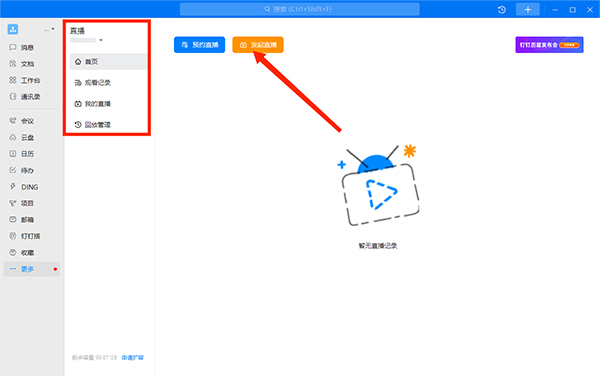The width and height of the screenshot is (600, 376).
Task: Click 预约直播 schedule live button
Action: [x=199, y=45]
